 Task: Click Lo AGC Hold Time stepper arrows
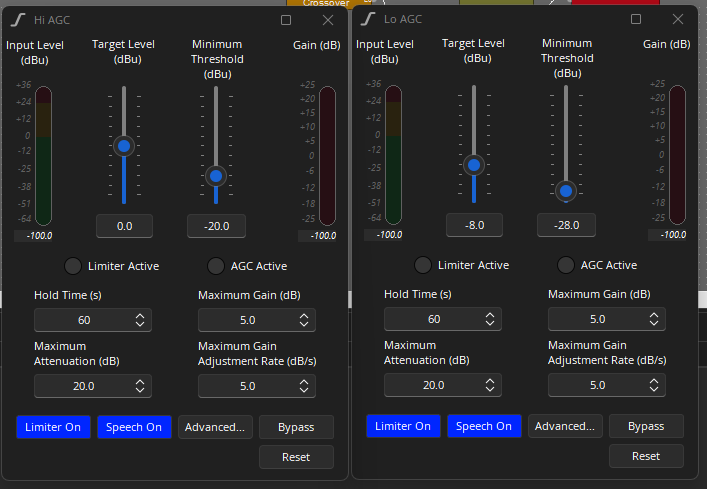tap(490, 319)
